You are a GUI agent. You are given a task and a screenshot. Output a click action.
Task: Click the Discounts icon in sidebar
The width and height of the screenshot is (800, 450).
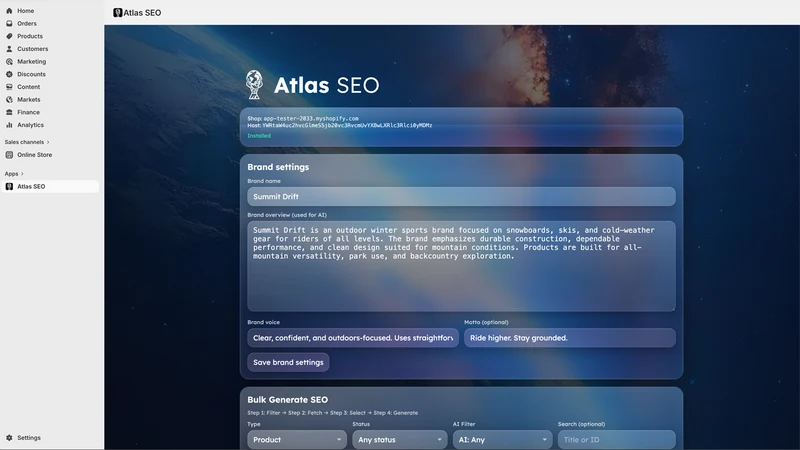point(9,74)
